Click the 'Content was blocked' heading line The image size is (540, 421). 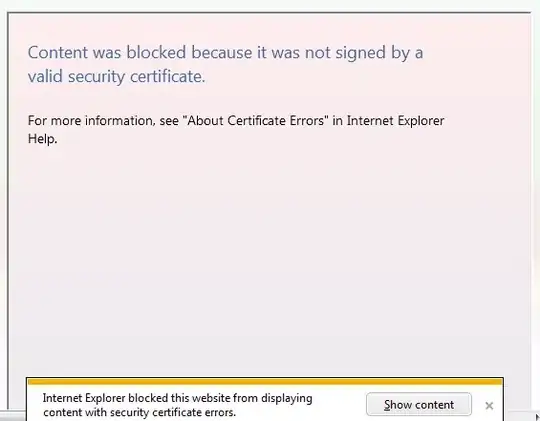coord(225,53)
